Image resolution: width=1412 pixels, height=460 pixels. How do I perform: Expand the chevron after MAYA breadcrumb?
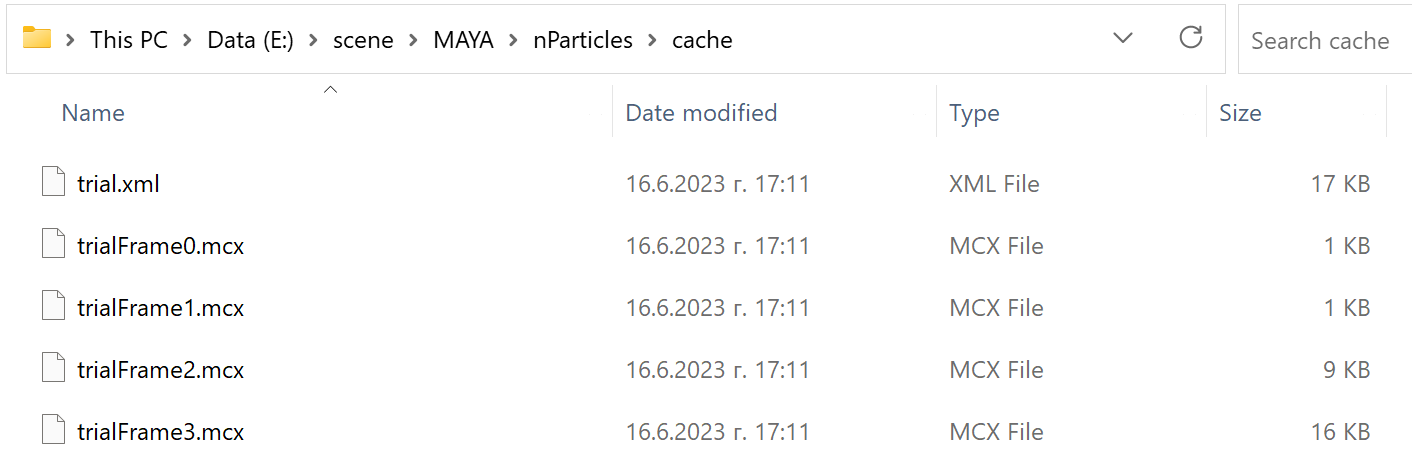click(x=513, y=40)
